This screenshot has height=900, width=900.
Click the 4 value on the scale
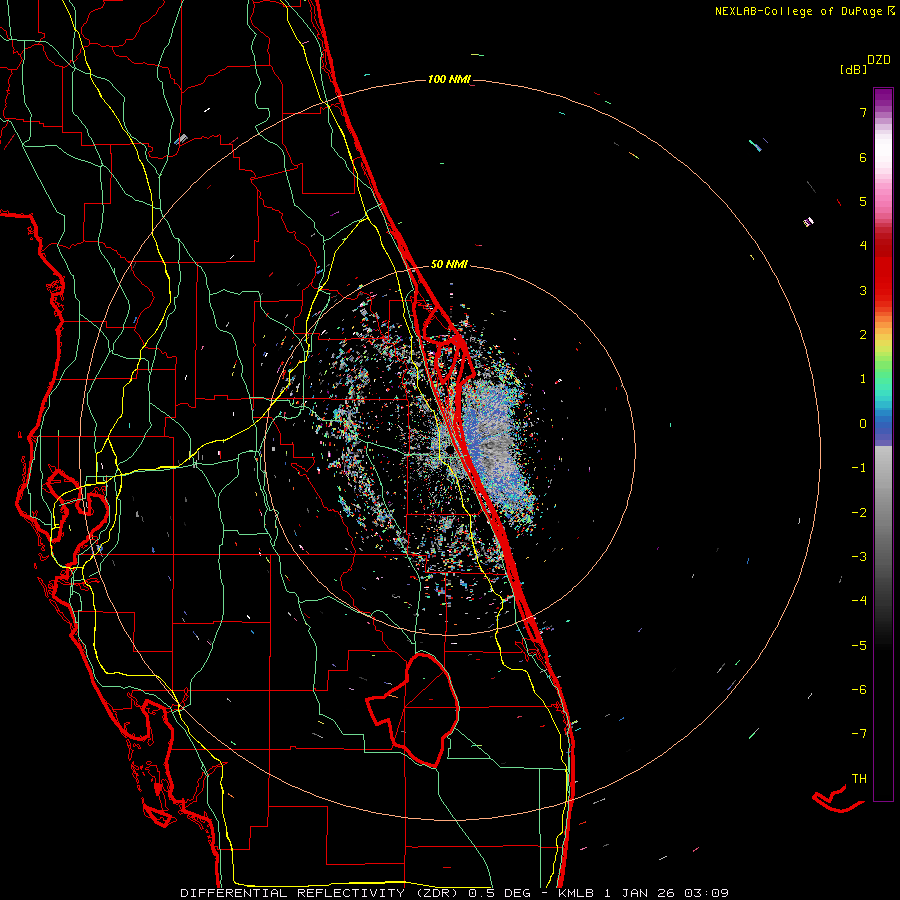click(x=863, y=246)
